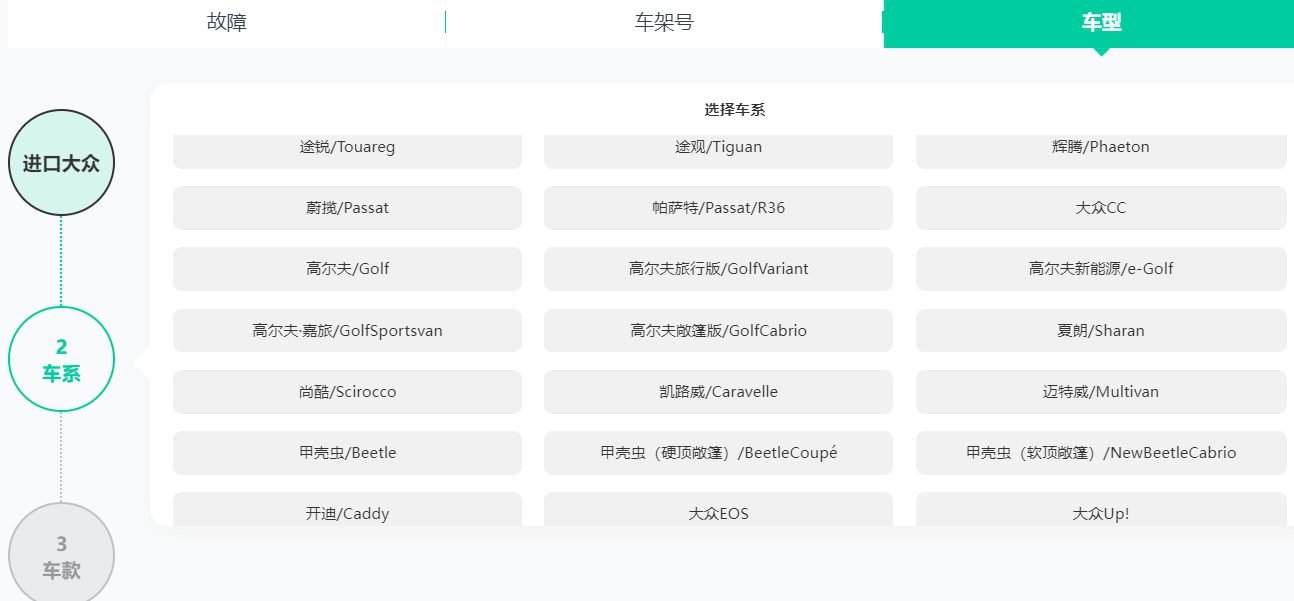Screen dimensions: 1294x601
Task: Choose 辉腾/Phaeton series
Action: click(x=1100, y=146)
